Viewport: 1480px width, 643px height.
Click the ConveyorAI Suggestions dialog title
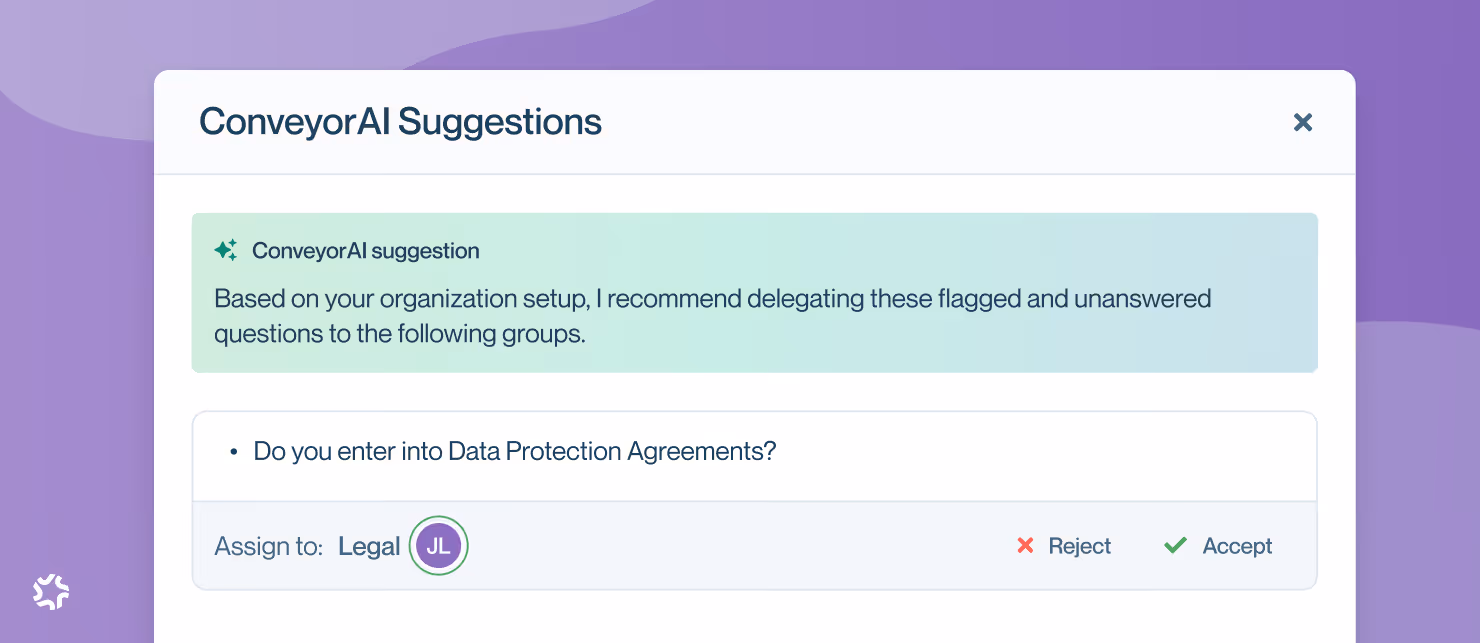[x=400, y=122]
